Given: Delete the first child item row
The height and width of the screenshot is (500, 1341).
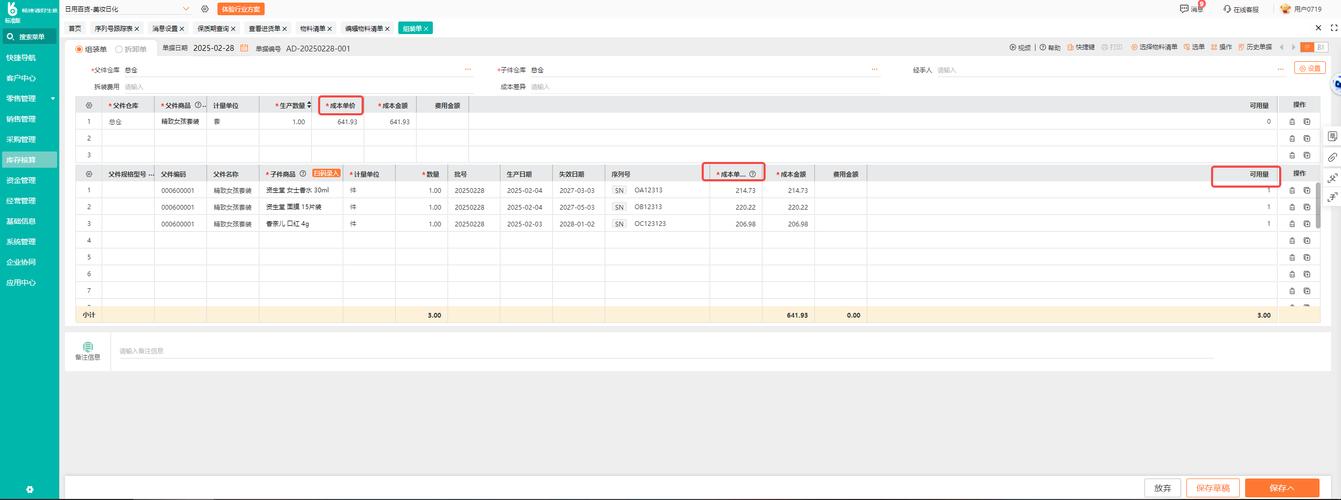Looking at the screenshot, I should [1291, 190].
